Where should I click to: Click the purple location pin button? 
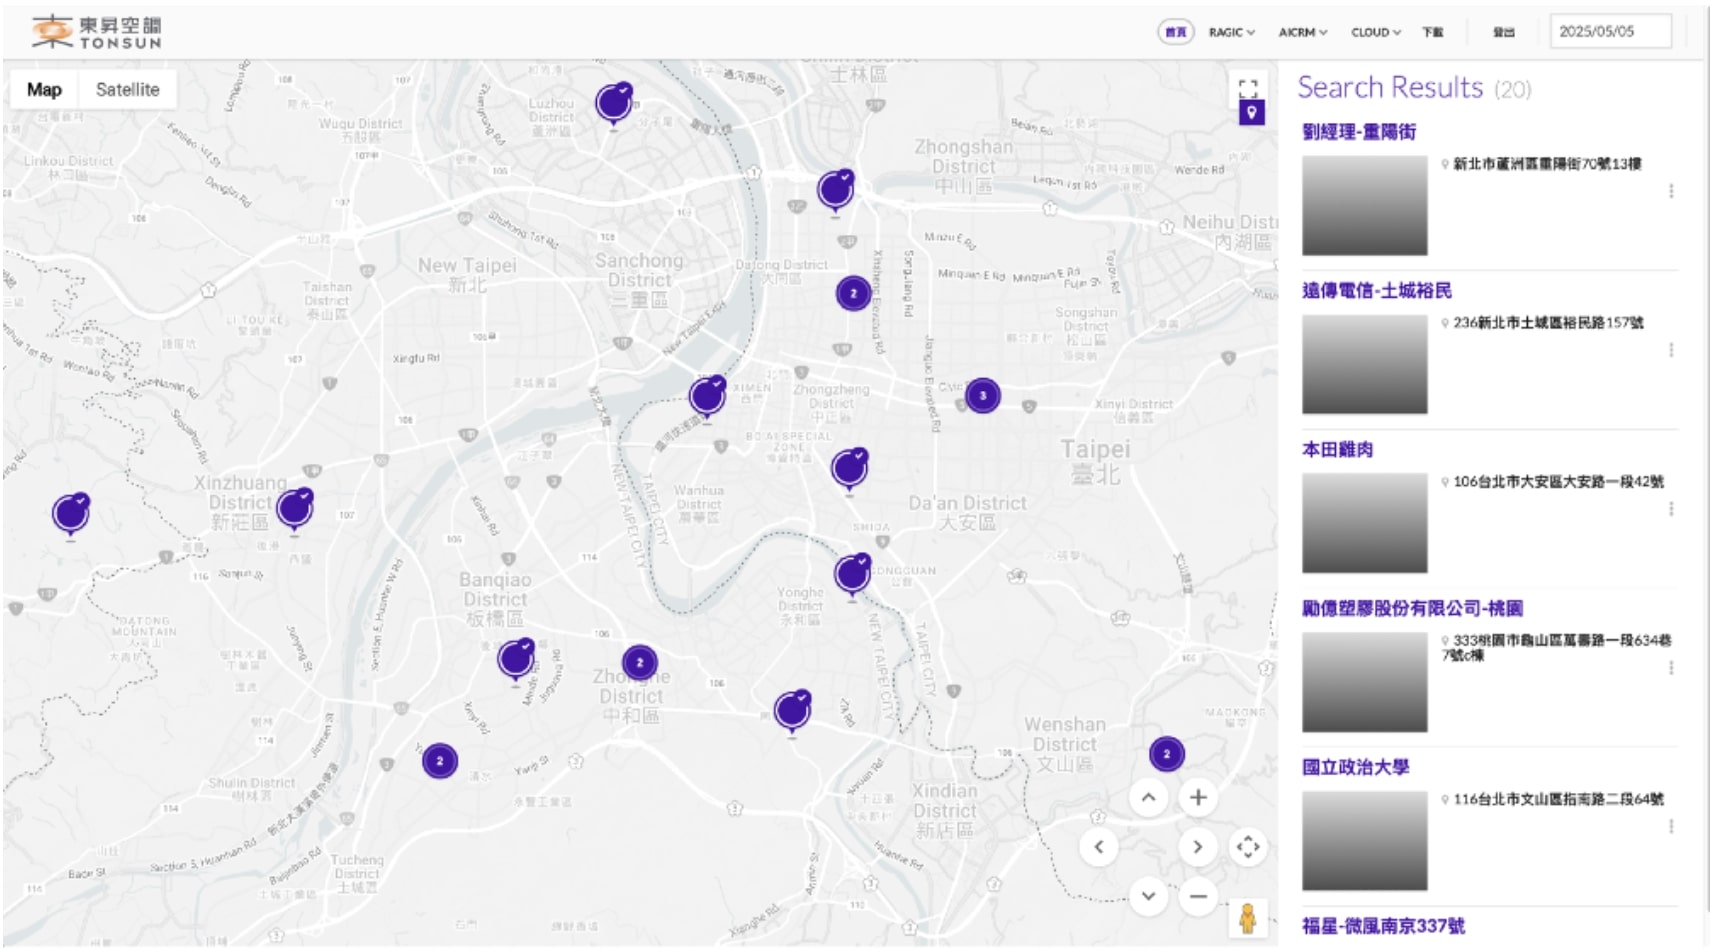pos(1251,113)
